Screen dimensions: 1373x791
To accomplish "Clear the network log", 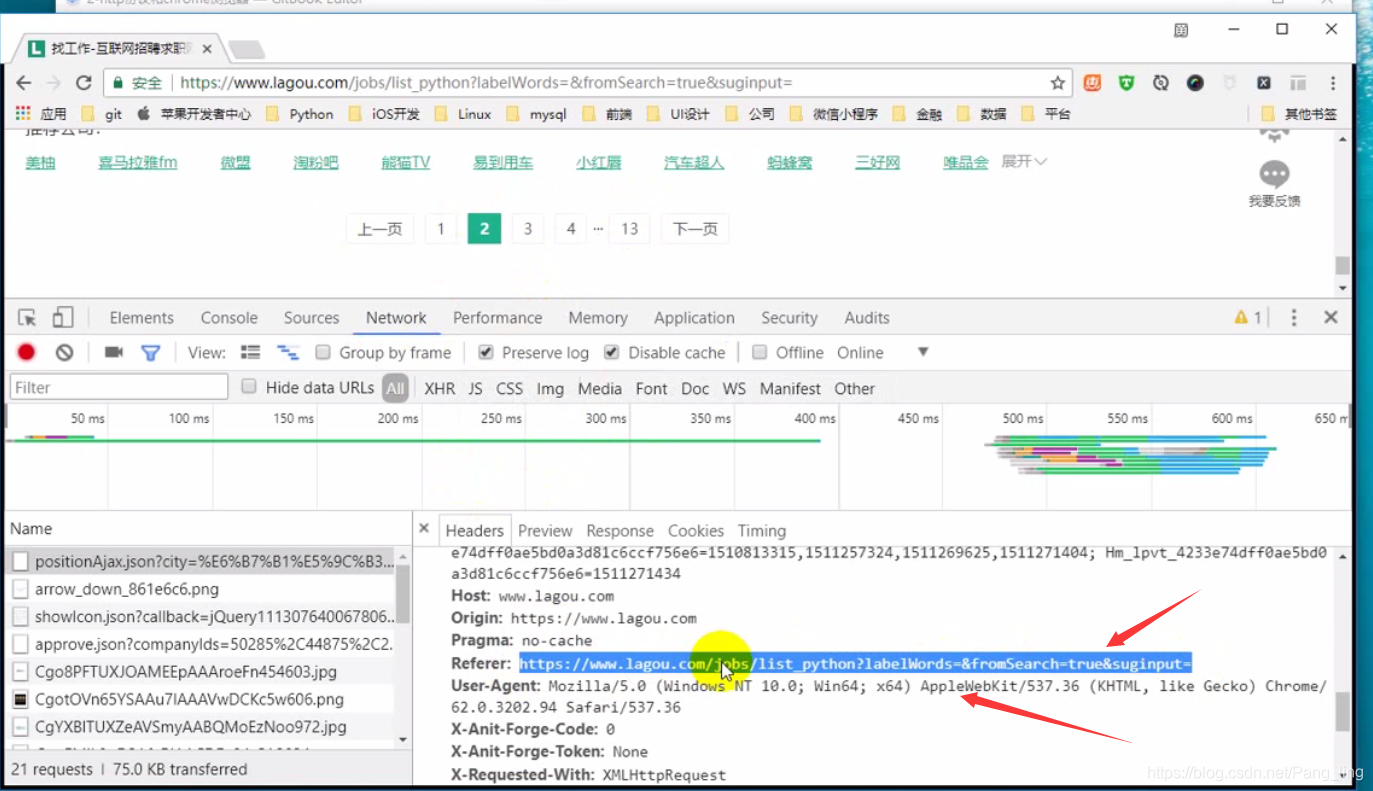I will (64, 352).
